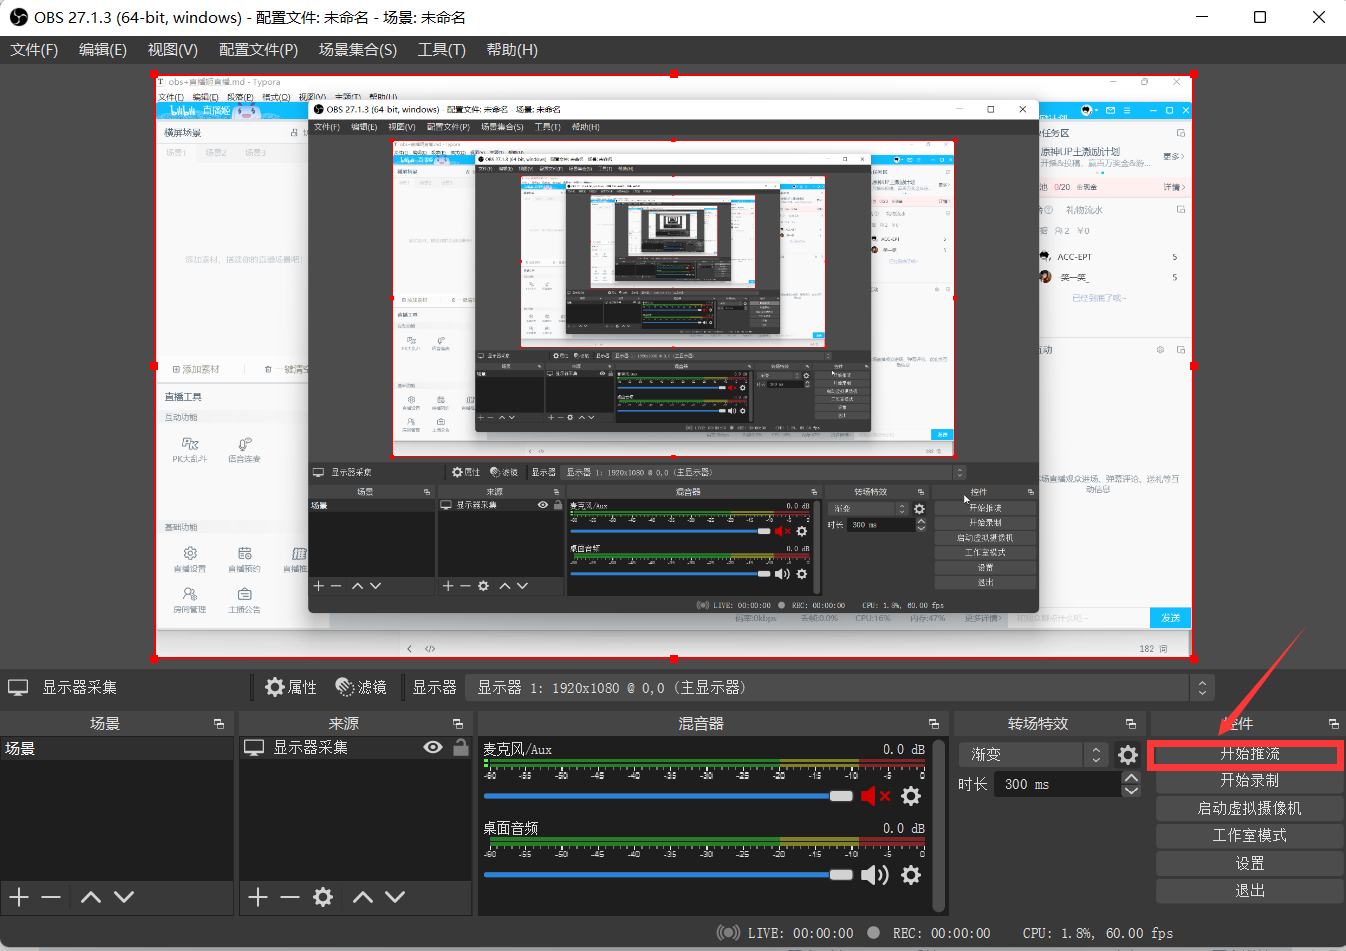
Task: Open transition properties gear icon
Action: pos(1128,755)
